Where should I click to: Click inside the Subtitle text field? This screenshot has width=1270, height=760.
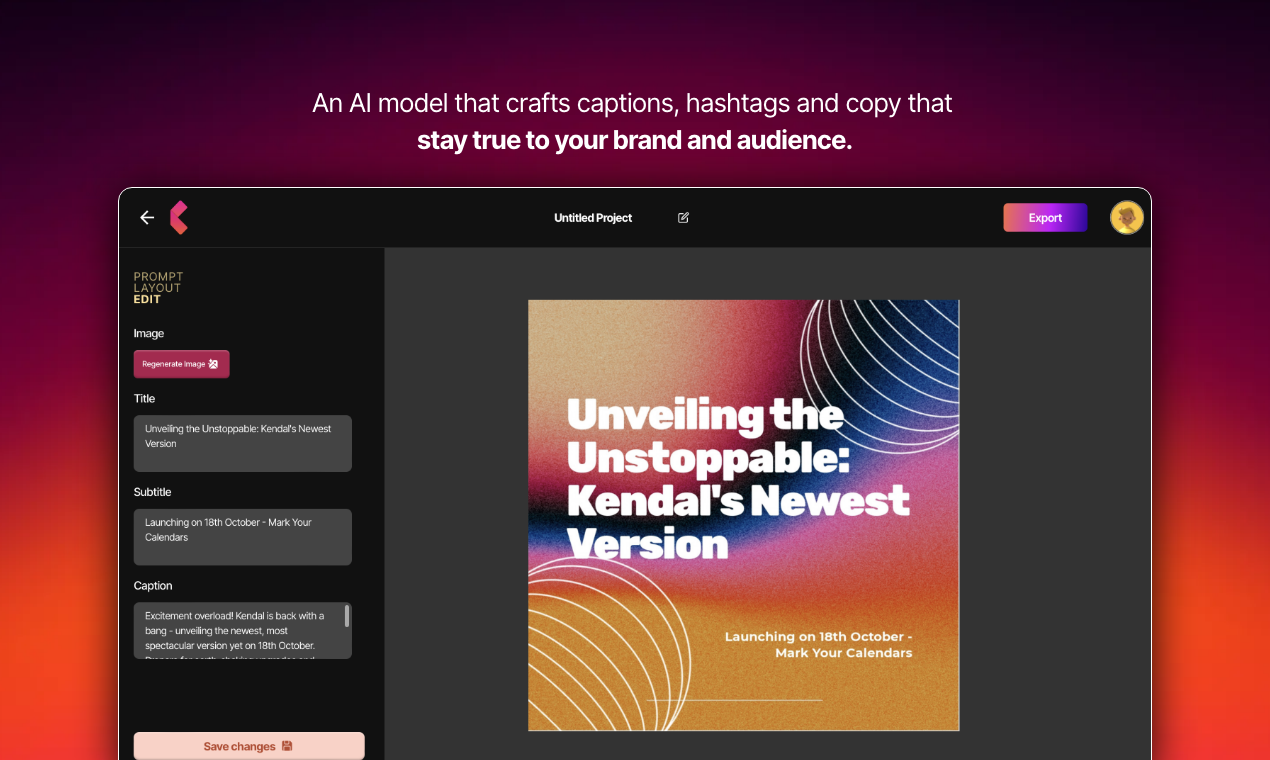coord(242,537)
